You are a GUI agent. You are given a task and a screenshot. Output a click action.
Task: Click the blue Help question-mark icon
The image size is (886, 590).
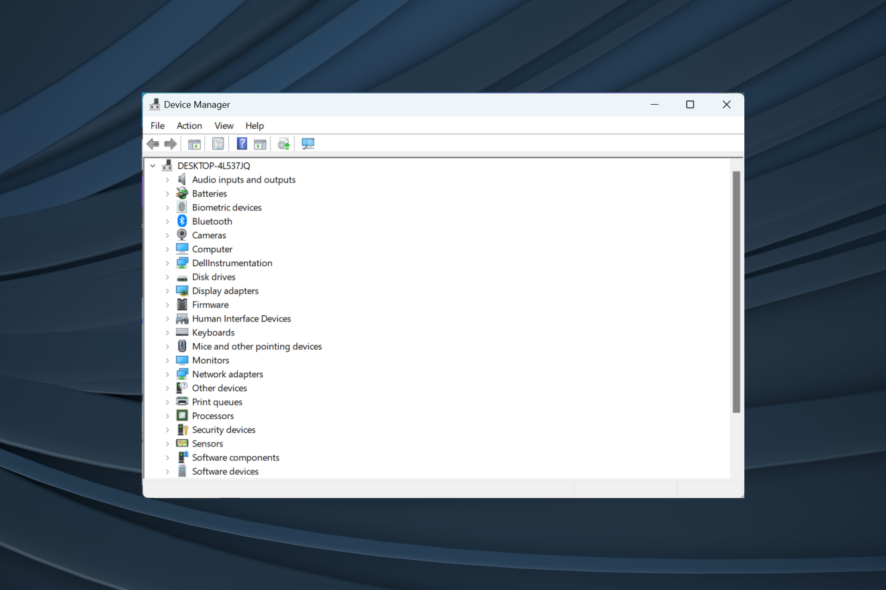[242, 144]
